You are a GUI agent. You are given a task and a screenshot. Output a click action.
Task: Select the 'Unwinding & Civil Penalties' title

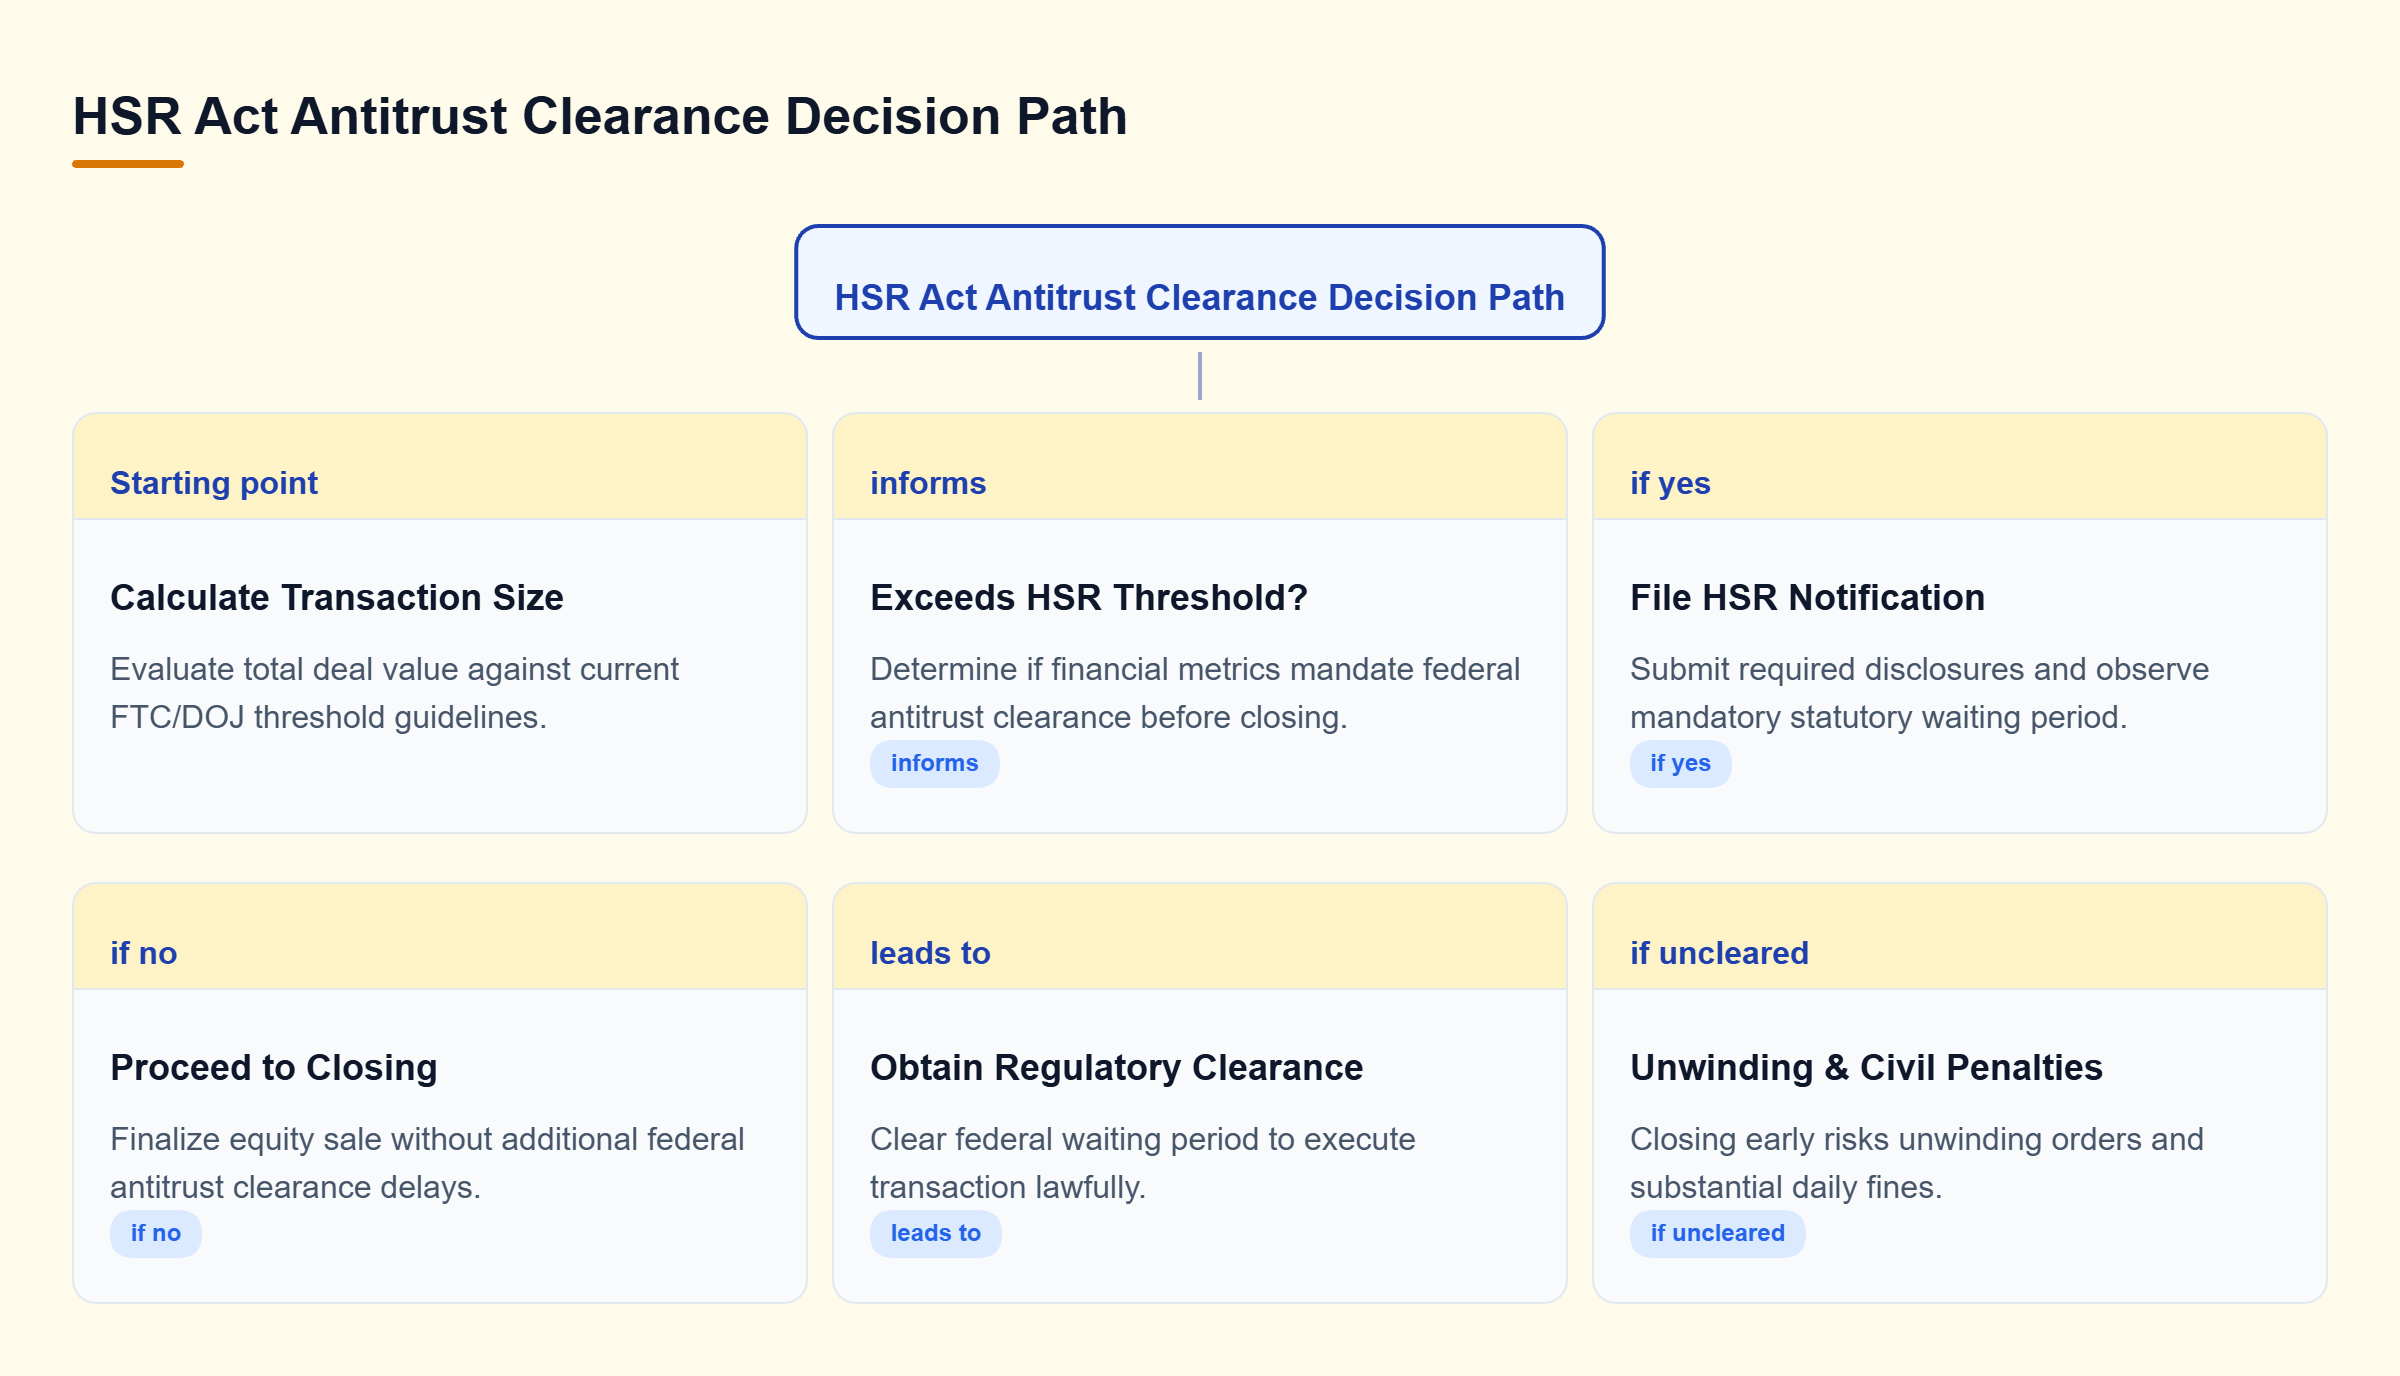click(x=1866, y=1067)
